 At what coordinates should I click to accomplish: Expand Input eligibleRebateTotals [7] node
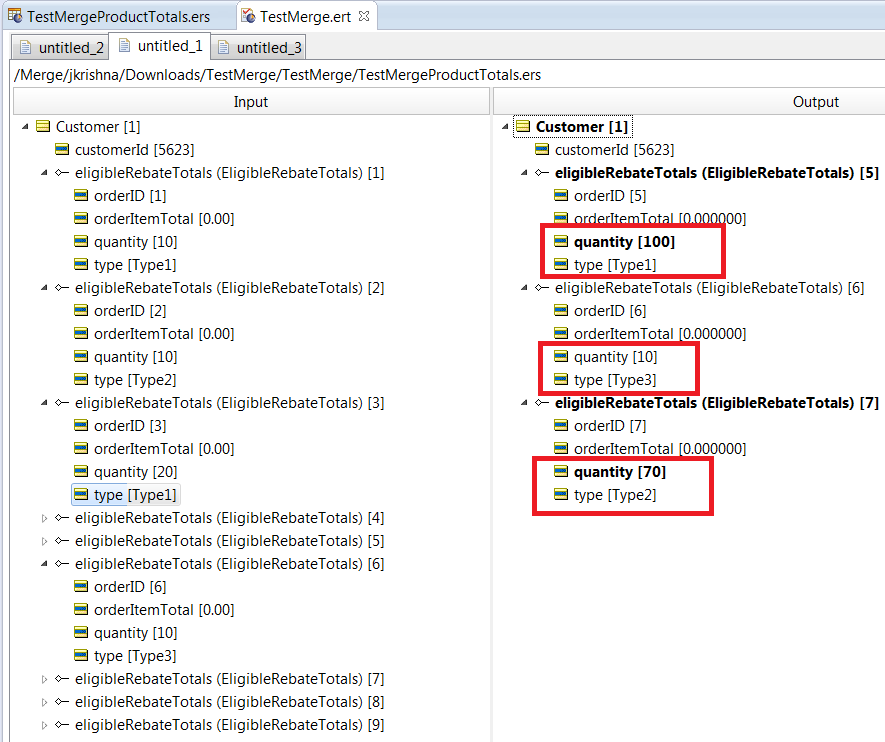[x=44, y=679]
